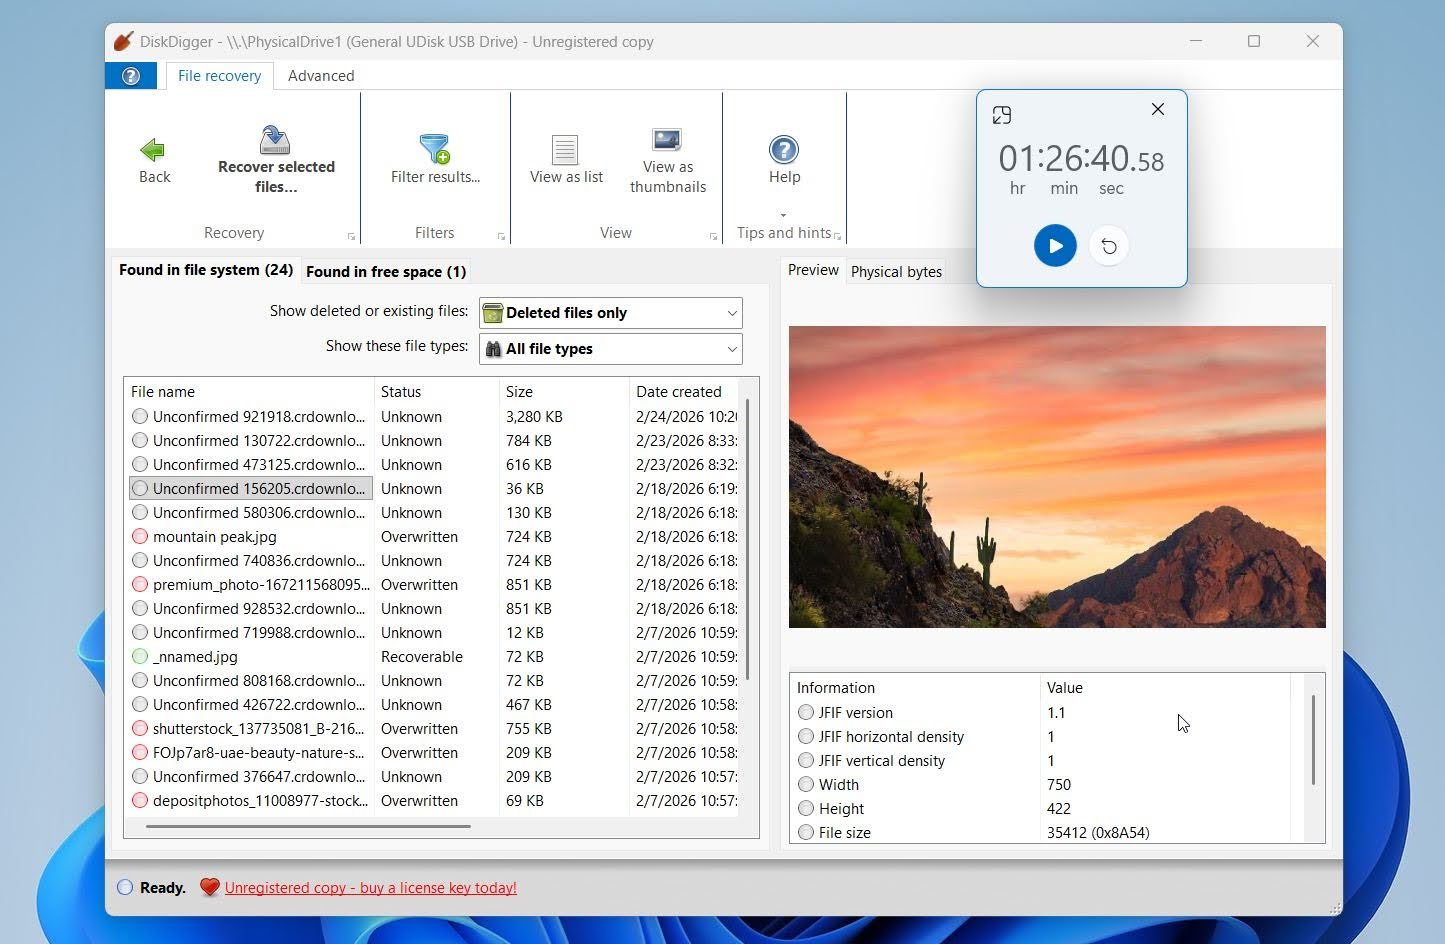Open the View group dialog launcher
The width and height of the screenshot is (1445, 944).
713,237
